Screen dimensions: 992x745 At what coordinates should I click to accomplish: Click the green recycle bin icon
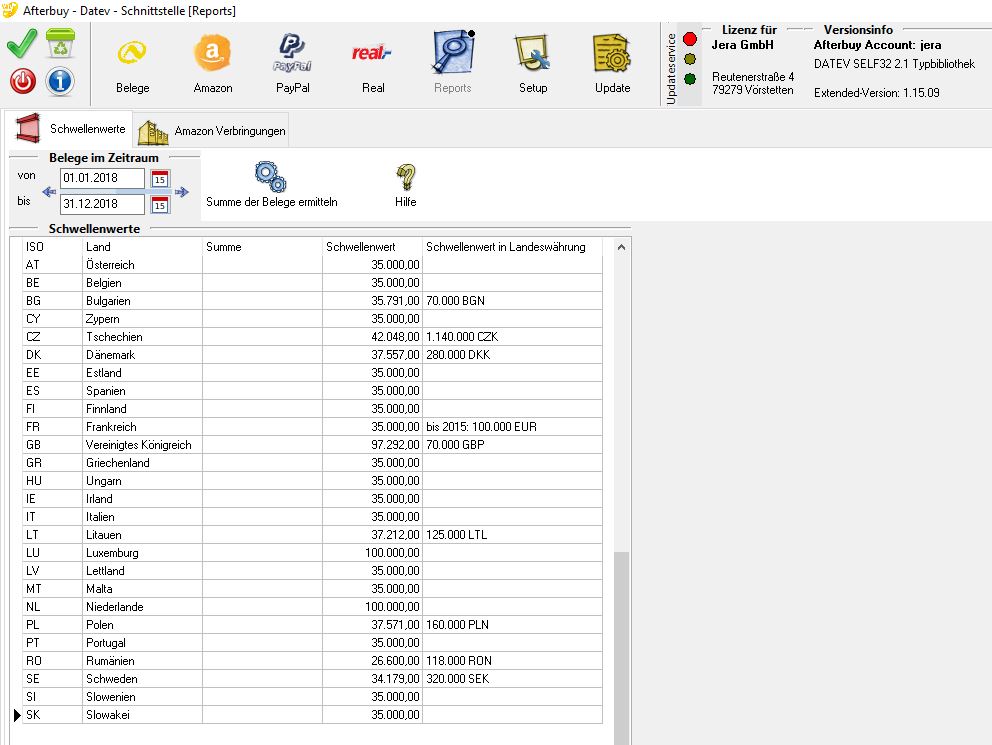(60, 45)
